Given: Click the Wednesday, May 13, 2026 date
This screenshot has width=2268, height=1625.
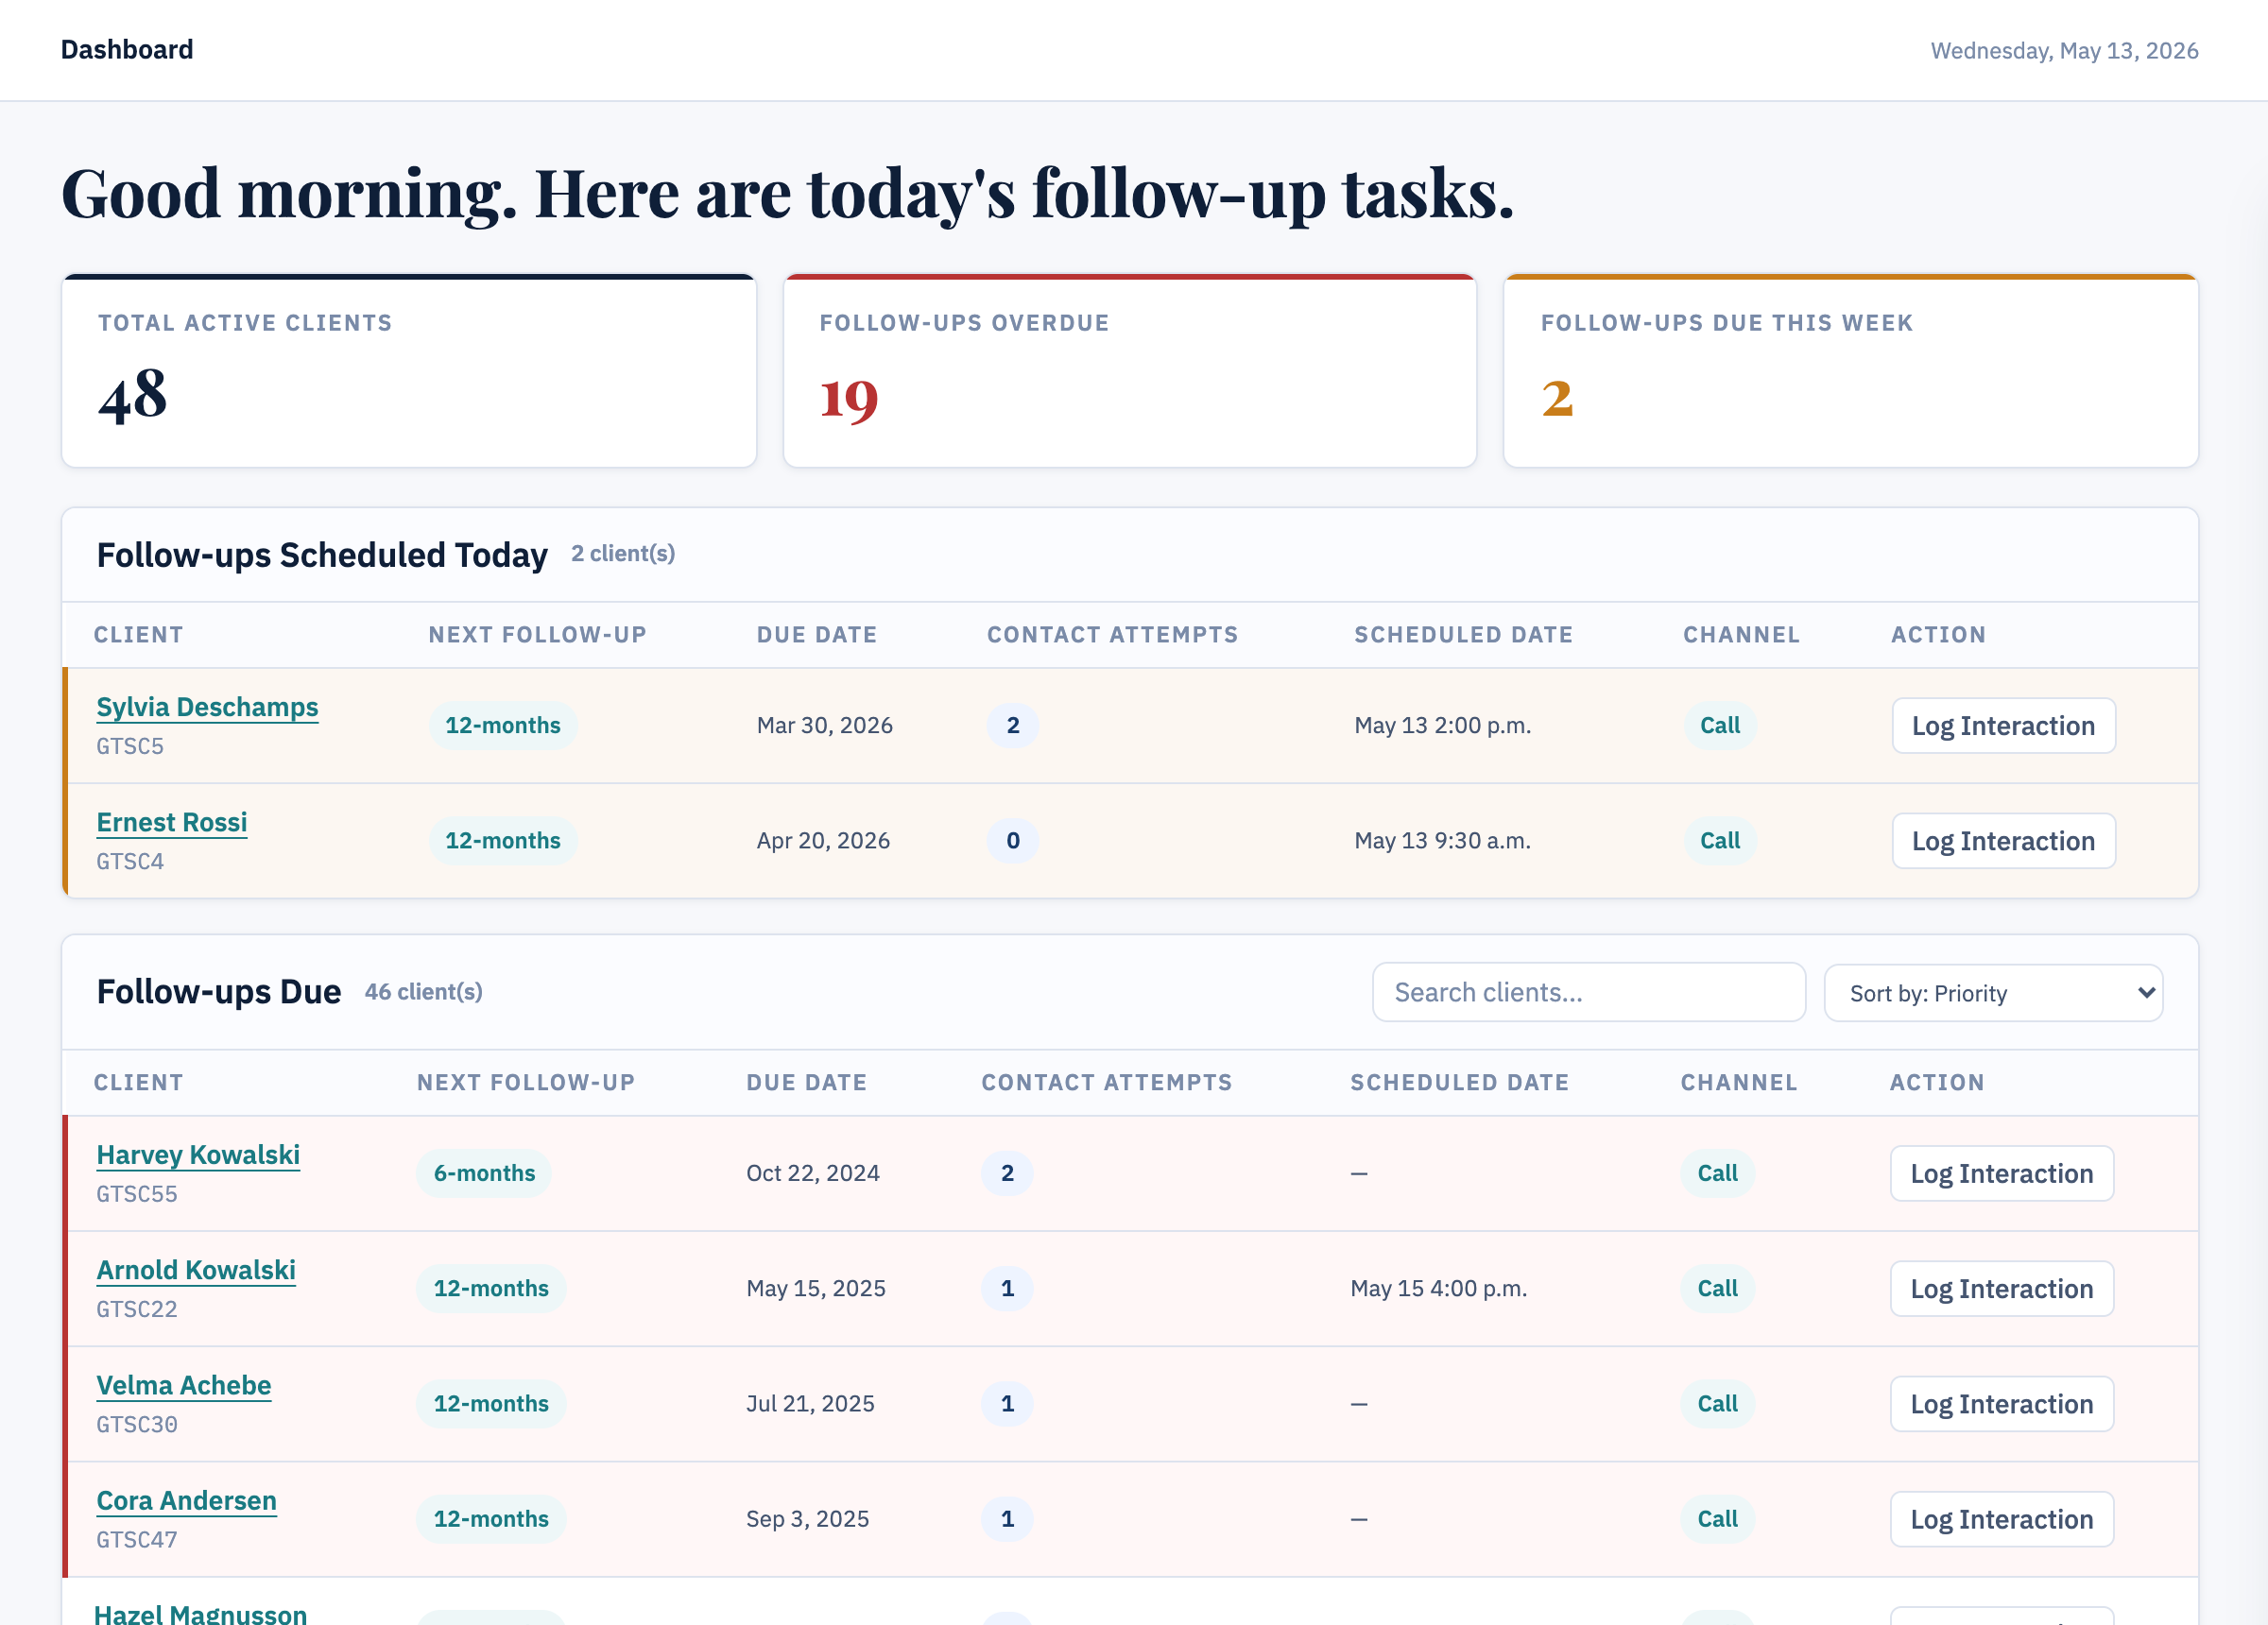Looking at the screenshot, I should (x=2064, y=50).
